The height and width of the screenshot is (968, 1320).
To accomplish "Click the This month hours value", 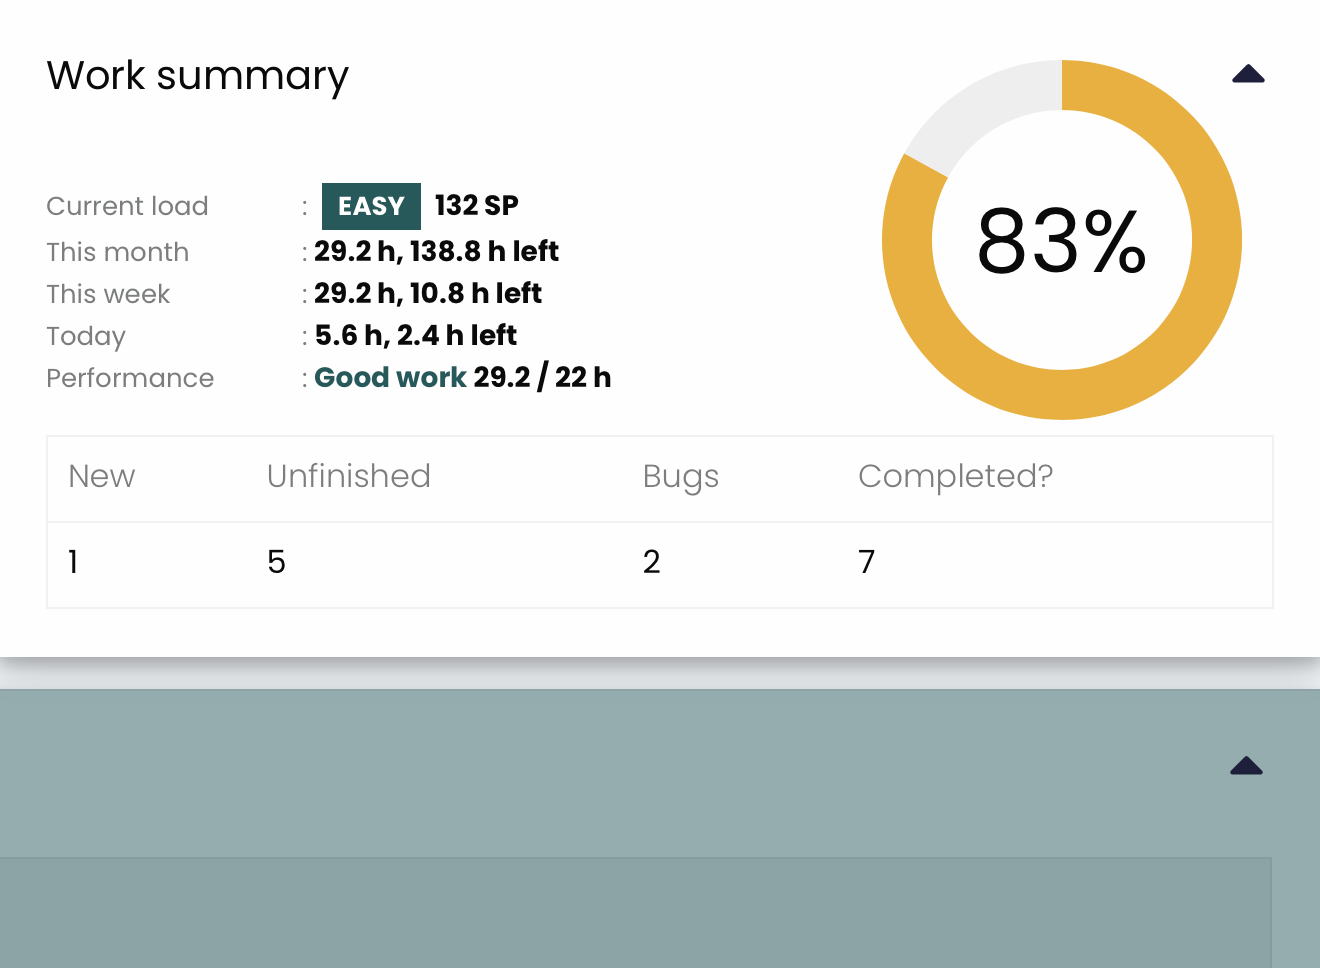I will pyautogui.click(x=436, y=251).
